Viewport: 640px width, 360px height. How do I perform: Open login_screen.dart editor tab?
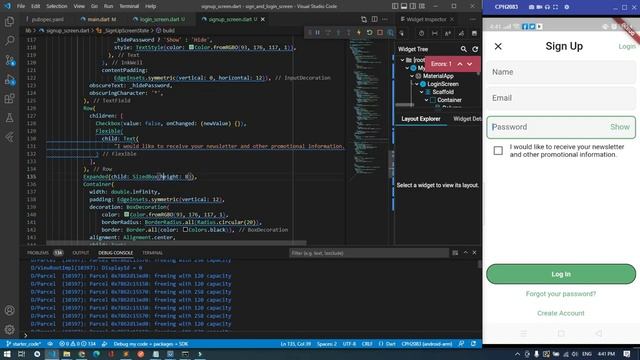(x=159, y=19)
